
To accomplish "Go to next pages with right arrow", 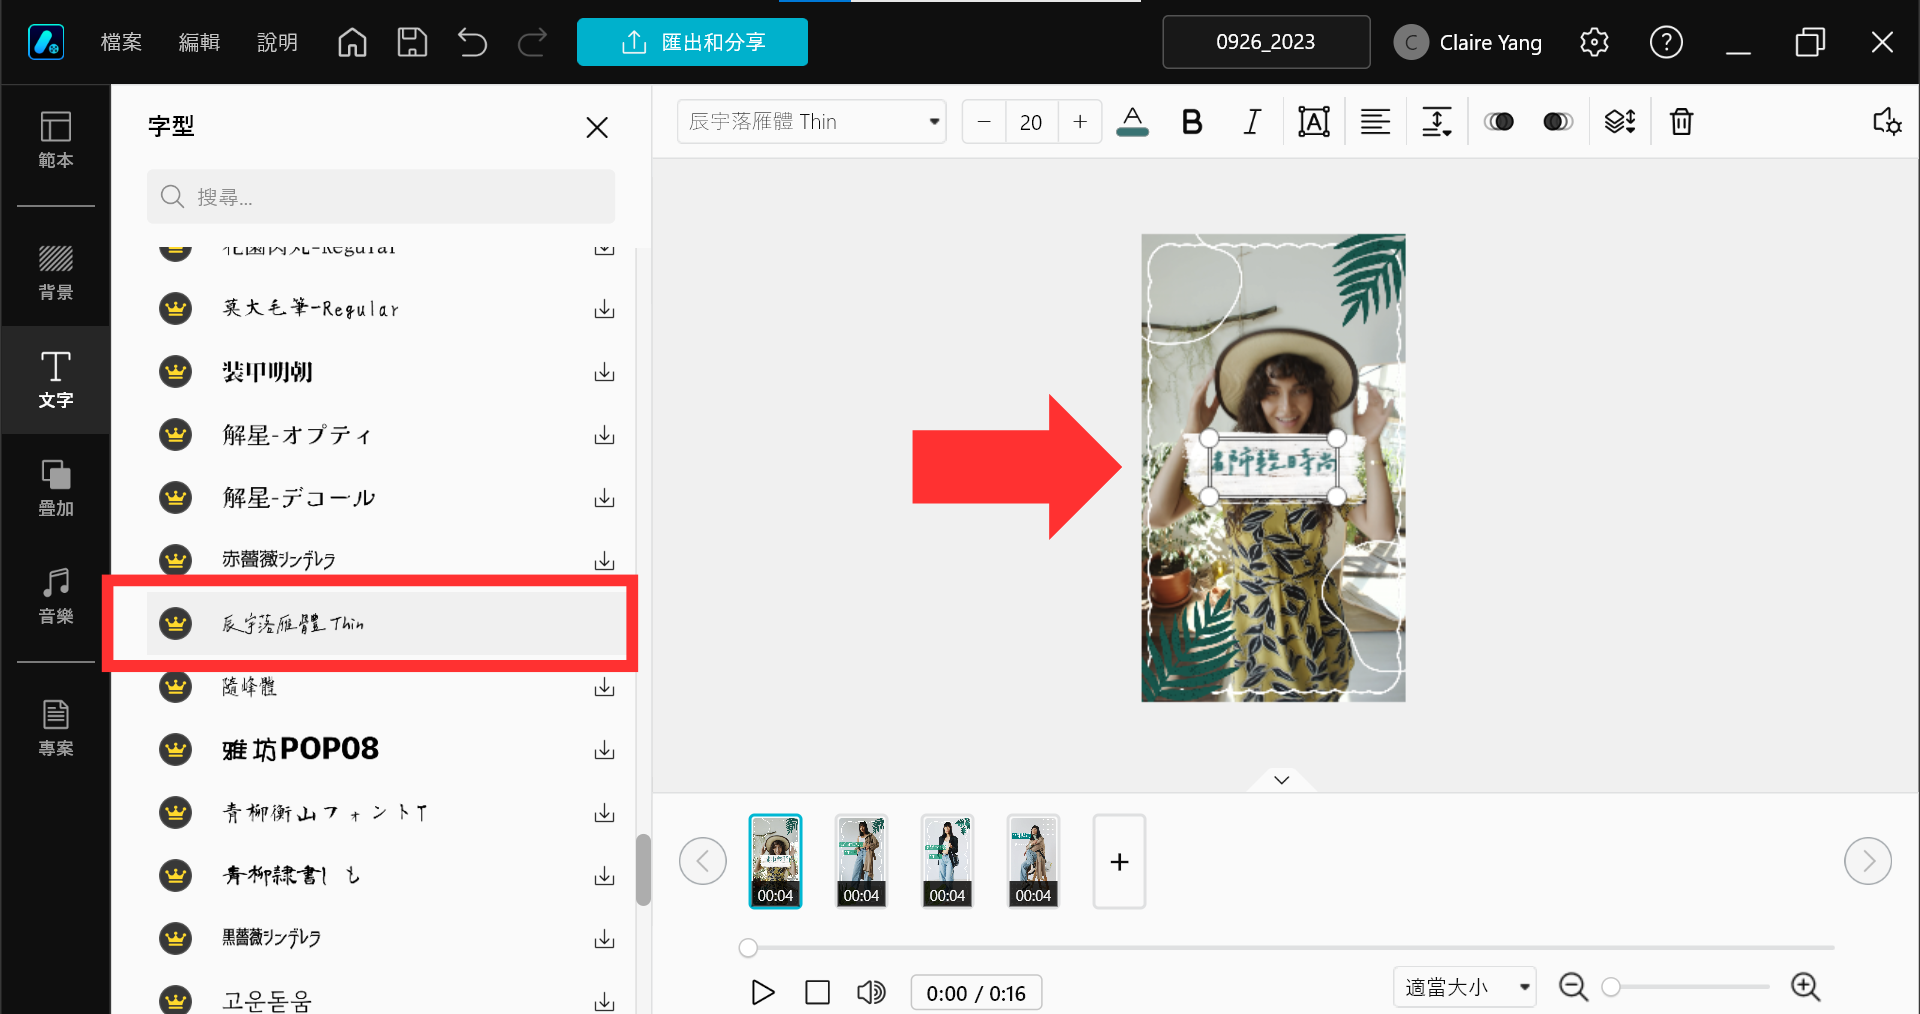I will (1867, 861).
